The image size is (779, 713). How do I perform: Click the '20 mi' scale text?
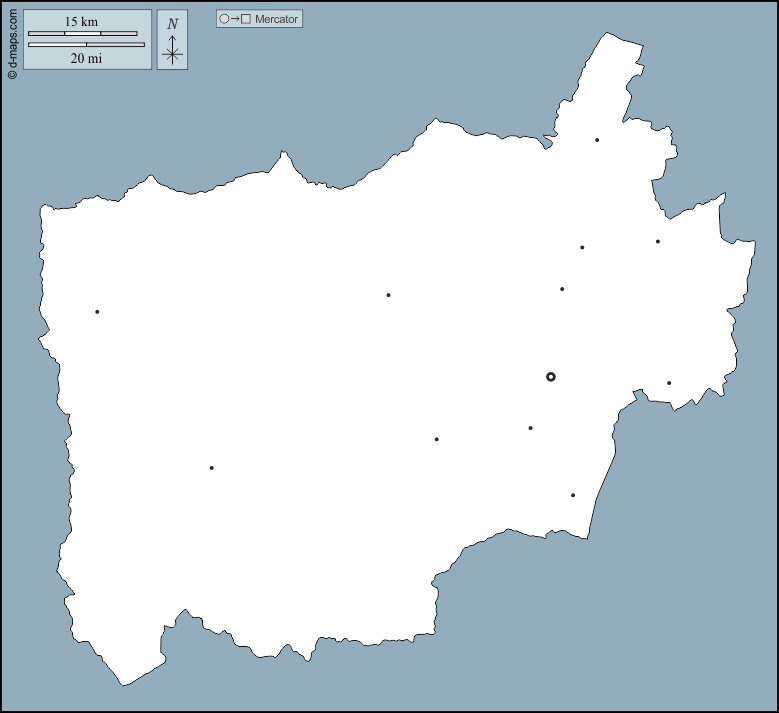[x=86, y=58]
